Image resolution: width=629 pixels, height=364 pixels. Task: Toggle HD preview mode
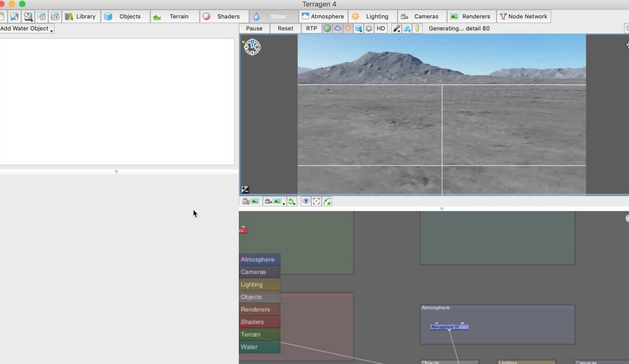coord(381,28)
